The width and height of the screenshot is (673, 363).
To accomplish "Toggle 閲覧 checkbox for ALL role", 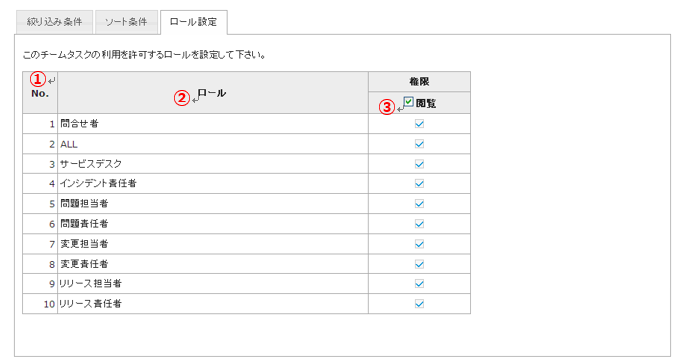I will coord(419,144).
